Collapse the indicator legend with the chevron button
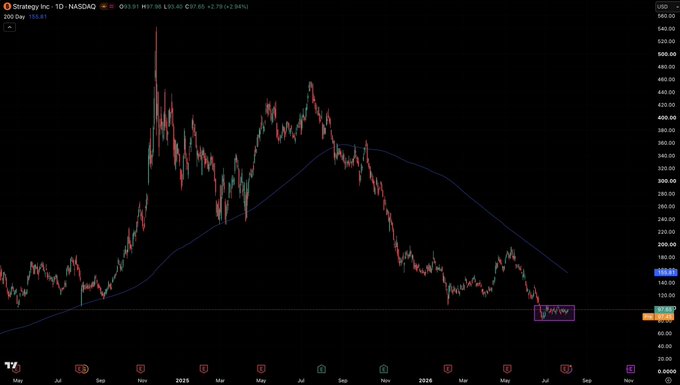680x385 pixels. click(10, 27)
